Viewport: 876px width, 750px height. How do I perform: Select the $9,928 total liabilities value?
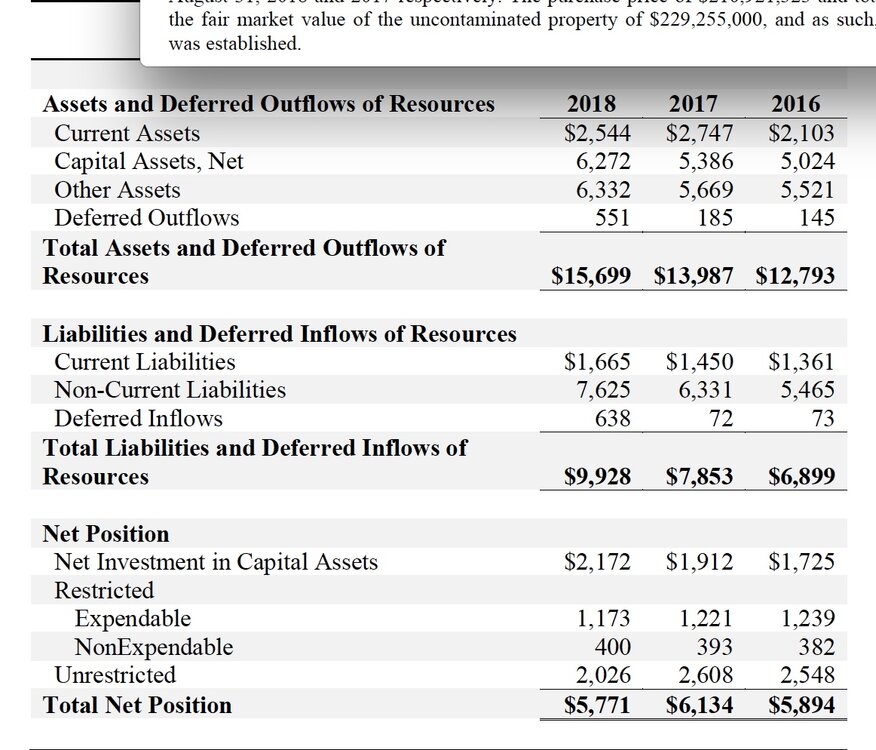click(597, 477)
